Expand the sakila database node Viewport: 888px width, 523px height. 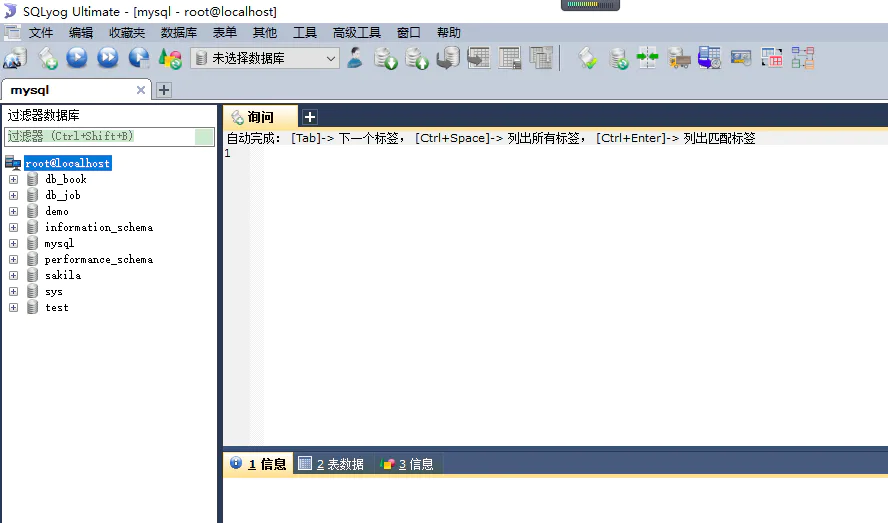coord(14,275)
